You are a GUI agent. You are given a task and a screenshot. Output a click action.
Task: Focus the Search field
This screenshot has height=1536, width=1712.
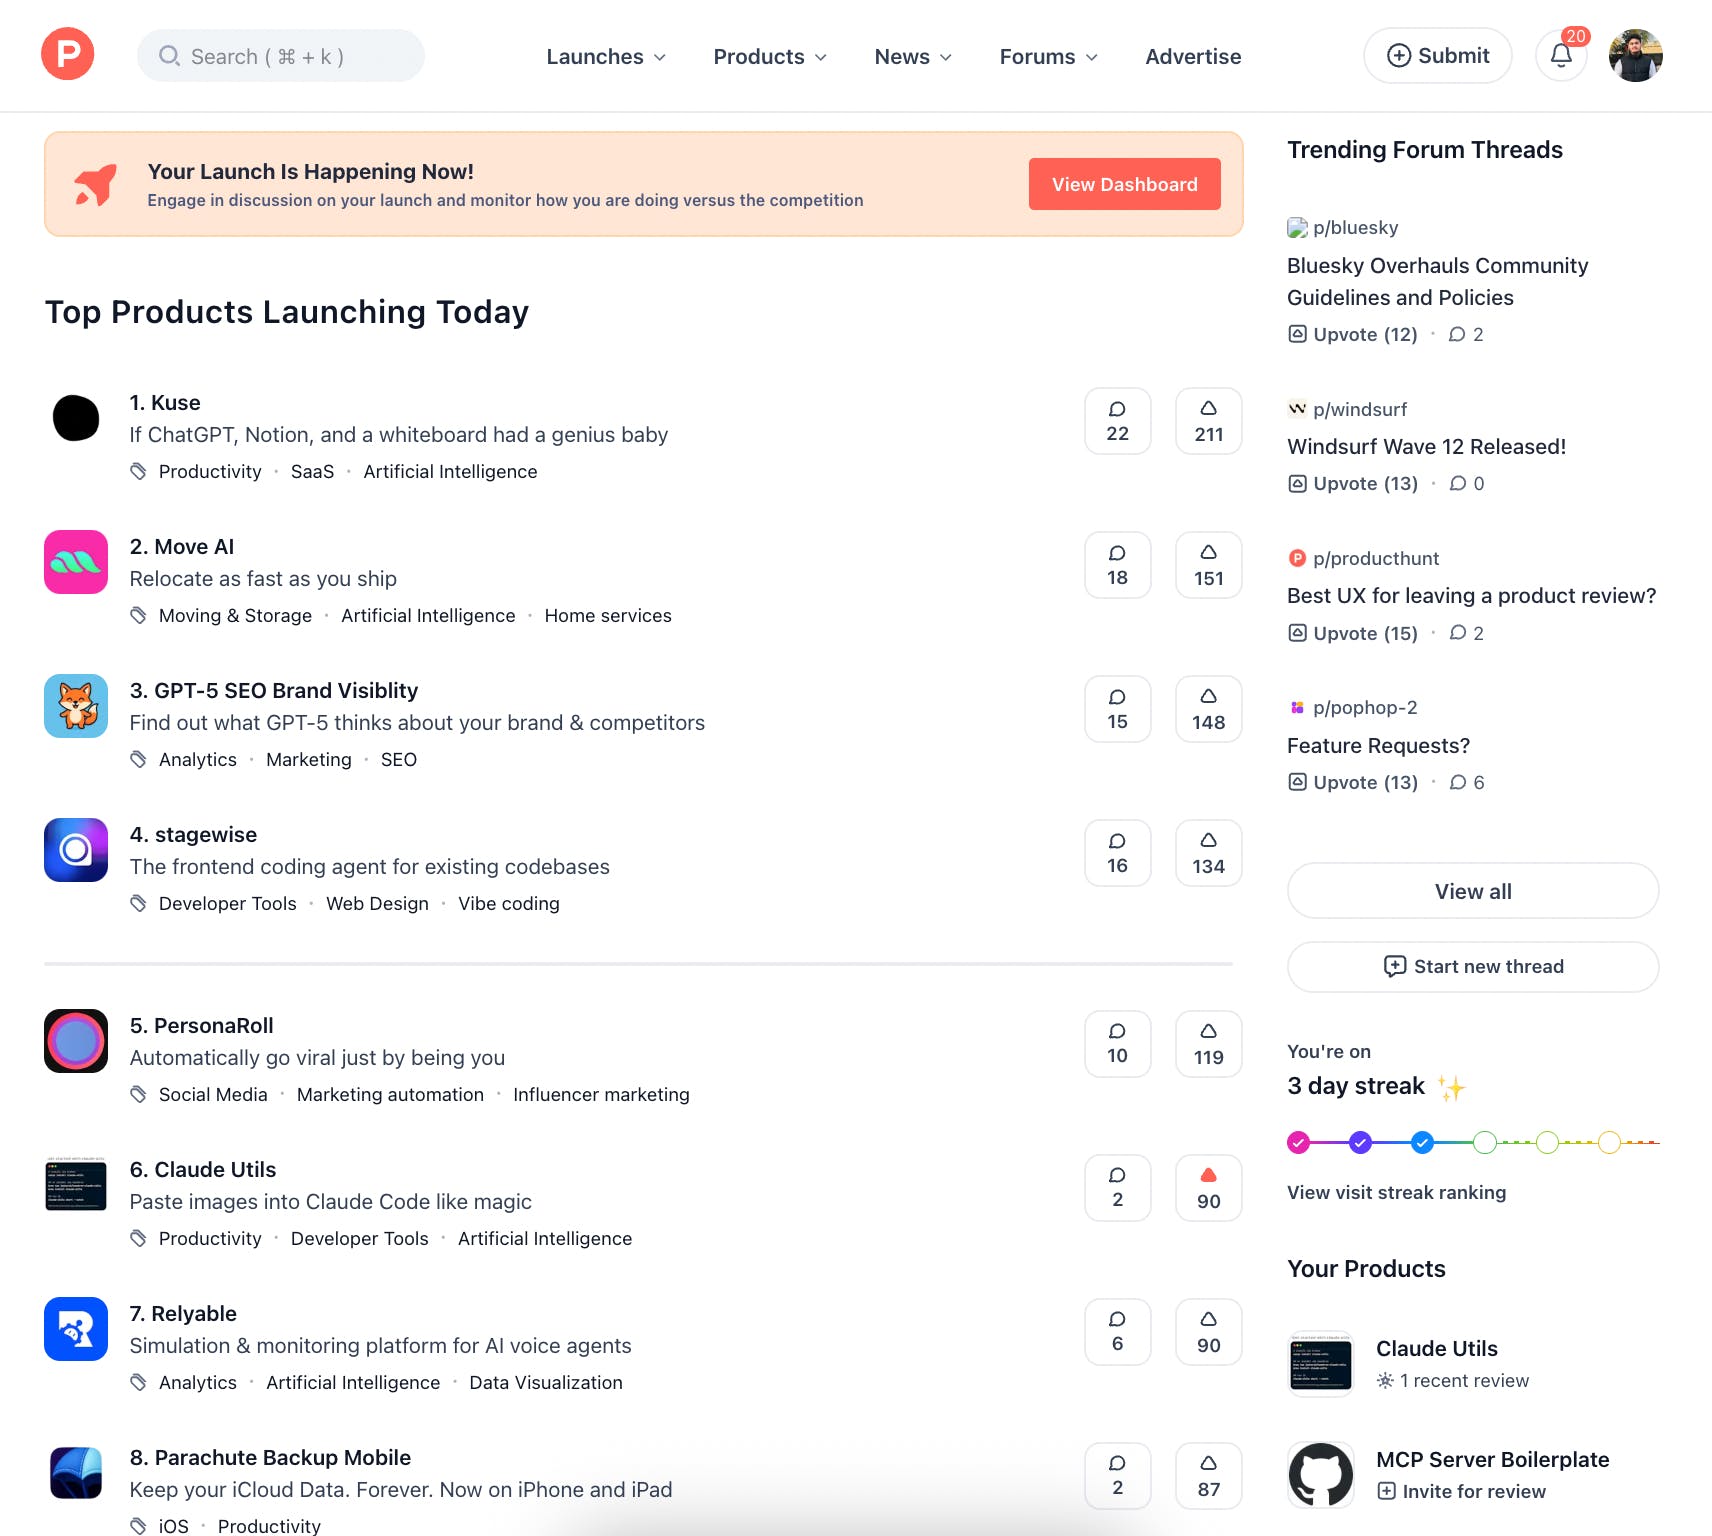pos(281,56)
